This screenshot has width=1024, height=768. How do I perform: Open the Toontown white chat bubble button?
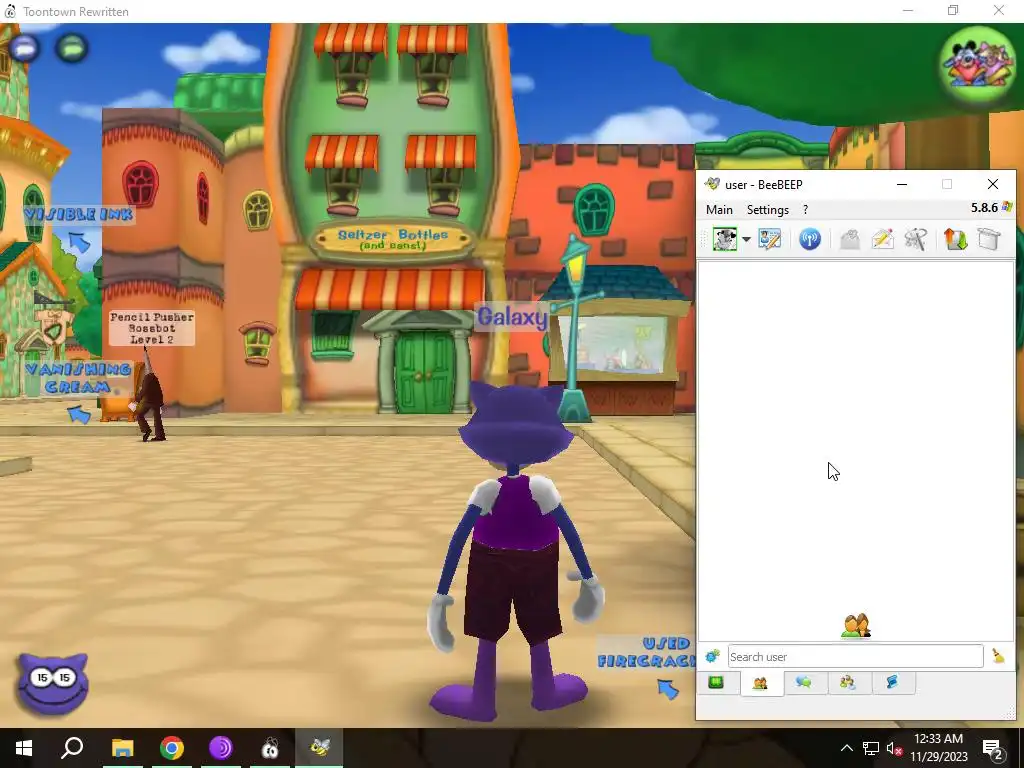24,48
